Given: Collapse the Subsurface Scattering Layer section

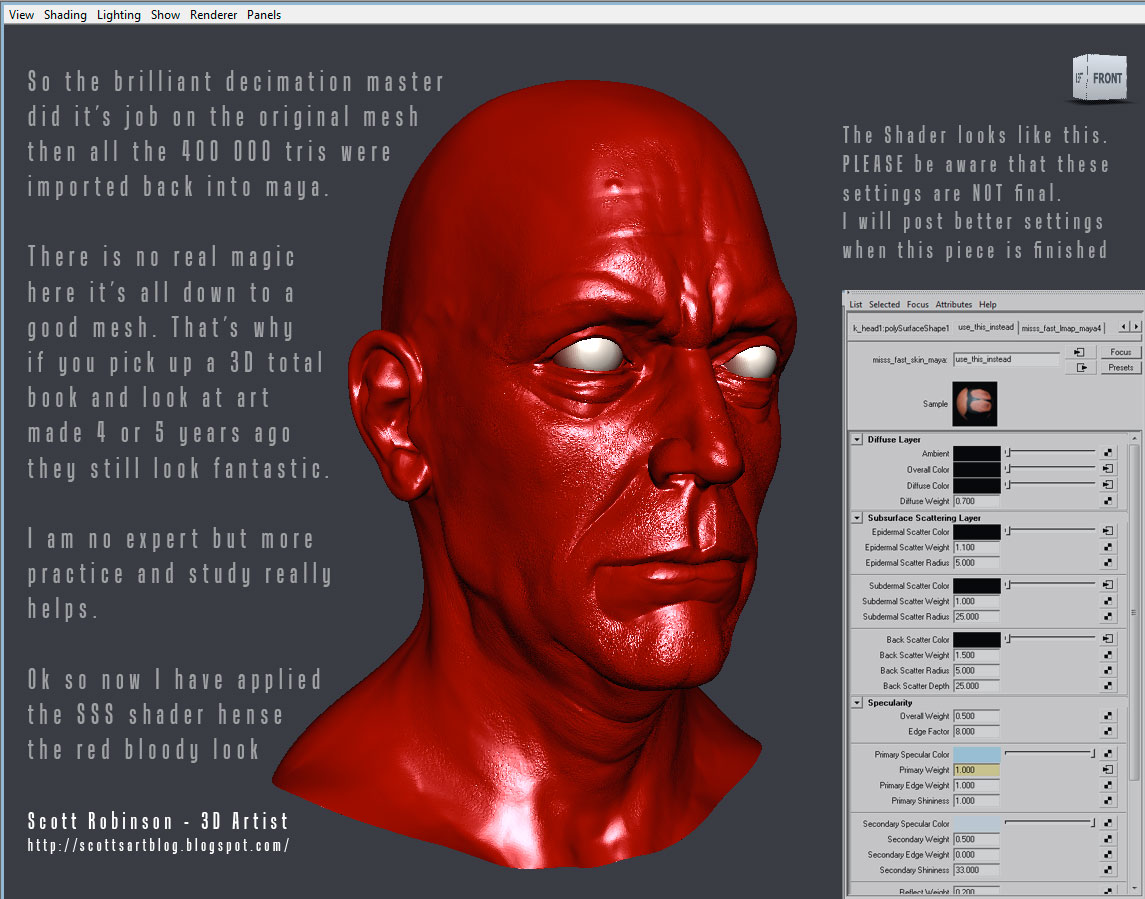Looking at the screenshot, I should point(857,518).
